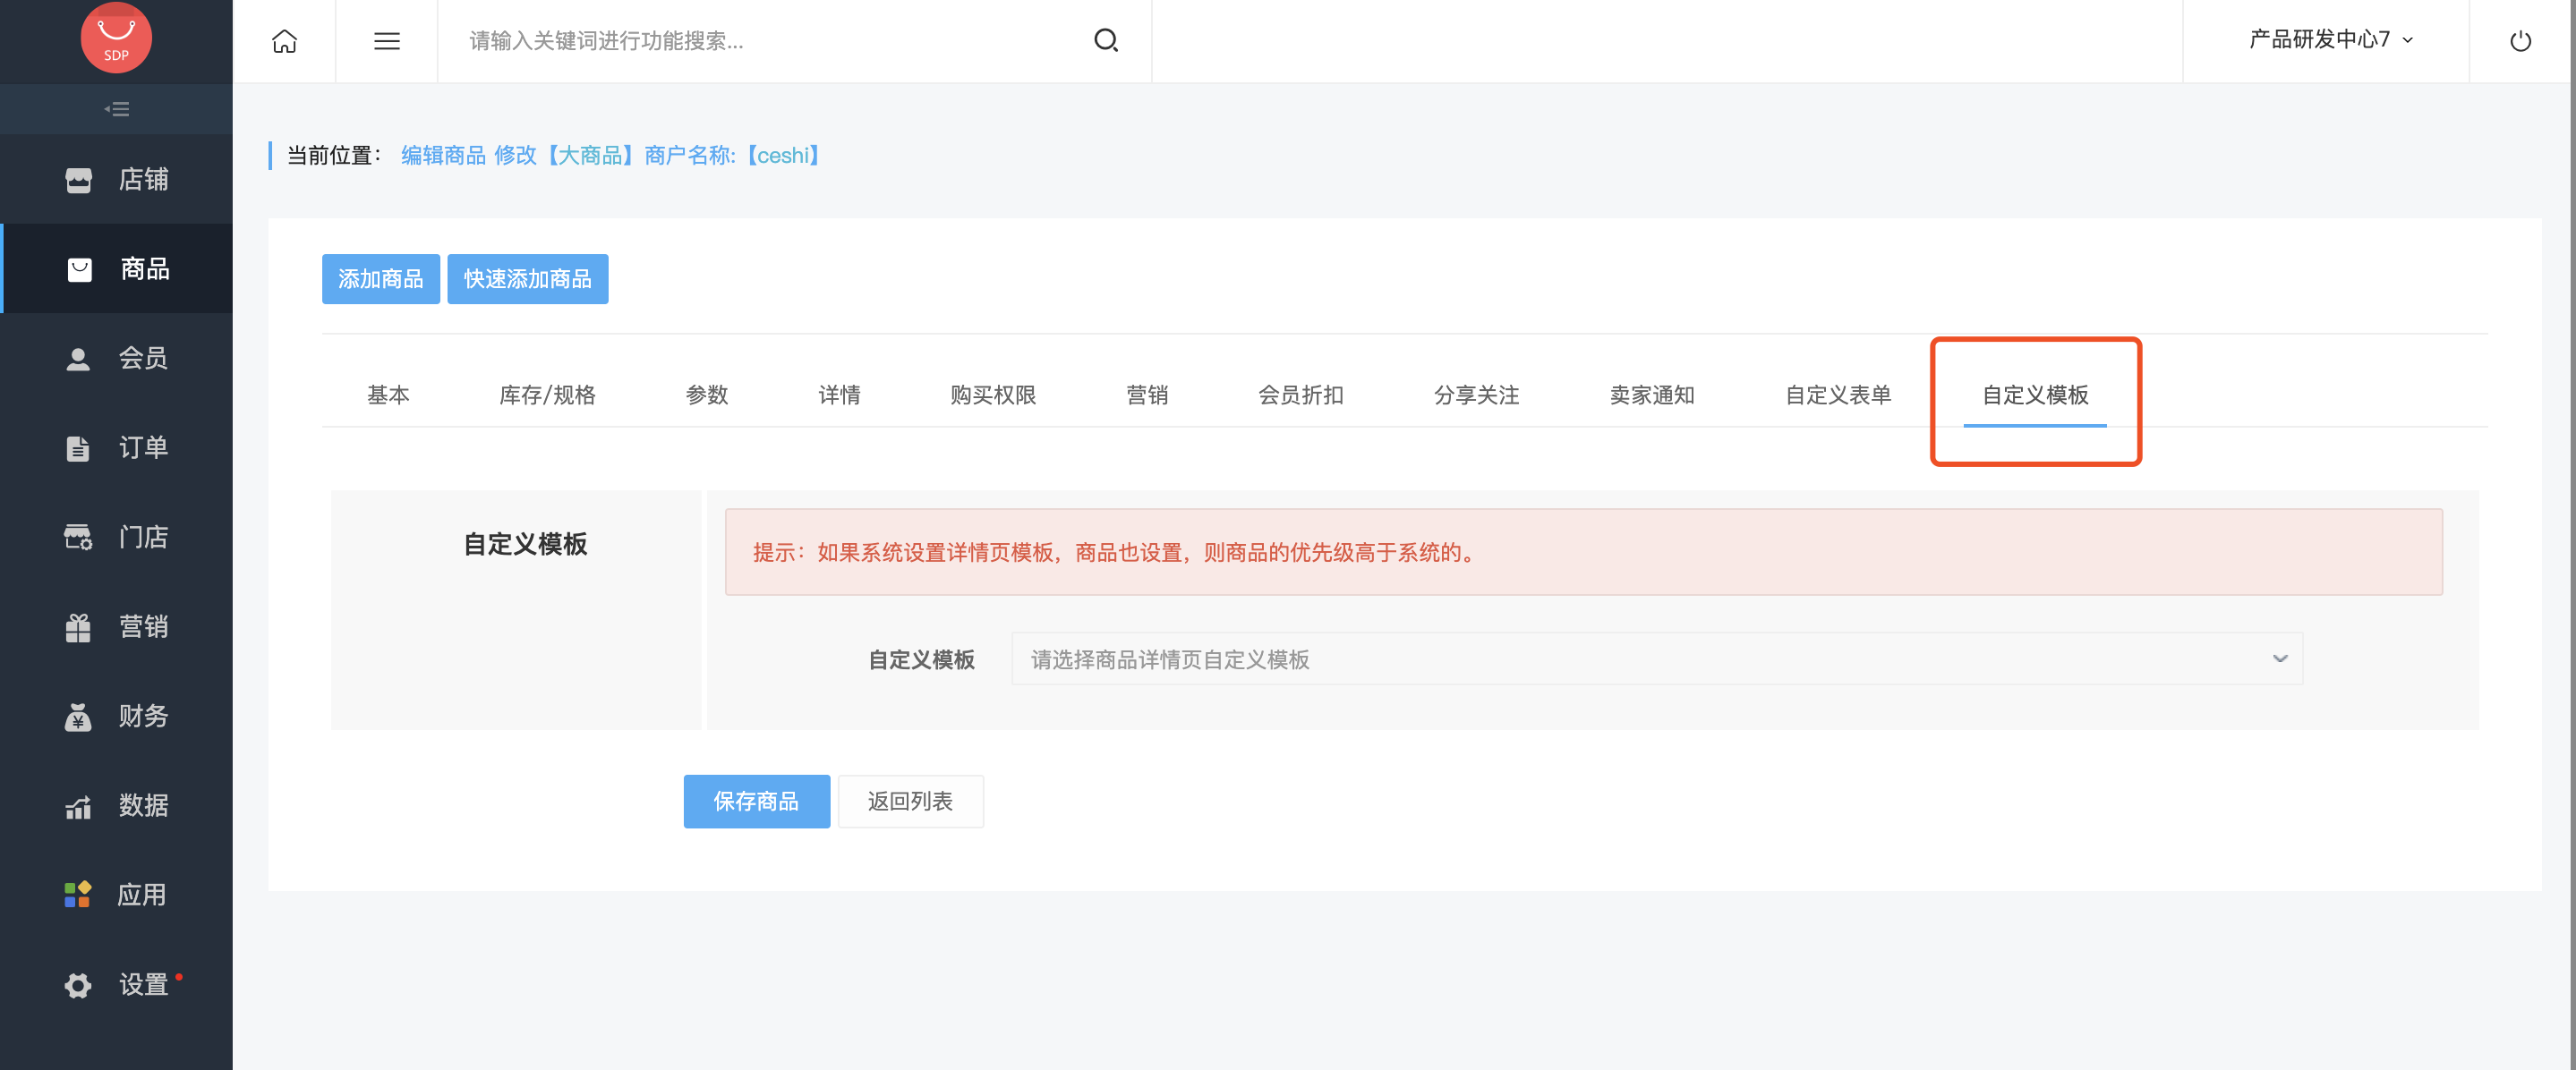Switch to the 分享关注 tab
Image resolution: width=2576 pixels, height=1070 pixels.
(x=1477, y=395)
